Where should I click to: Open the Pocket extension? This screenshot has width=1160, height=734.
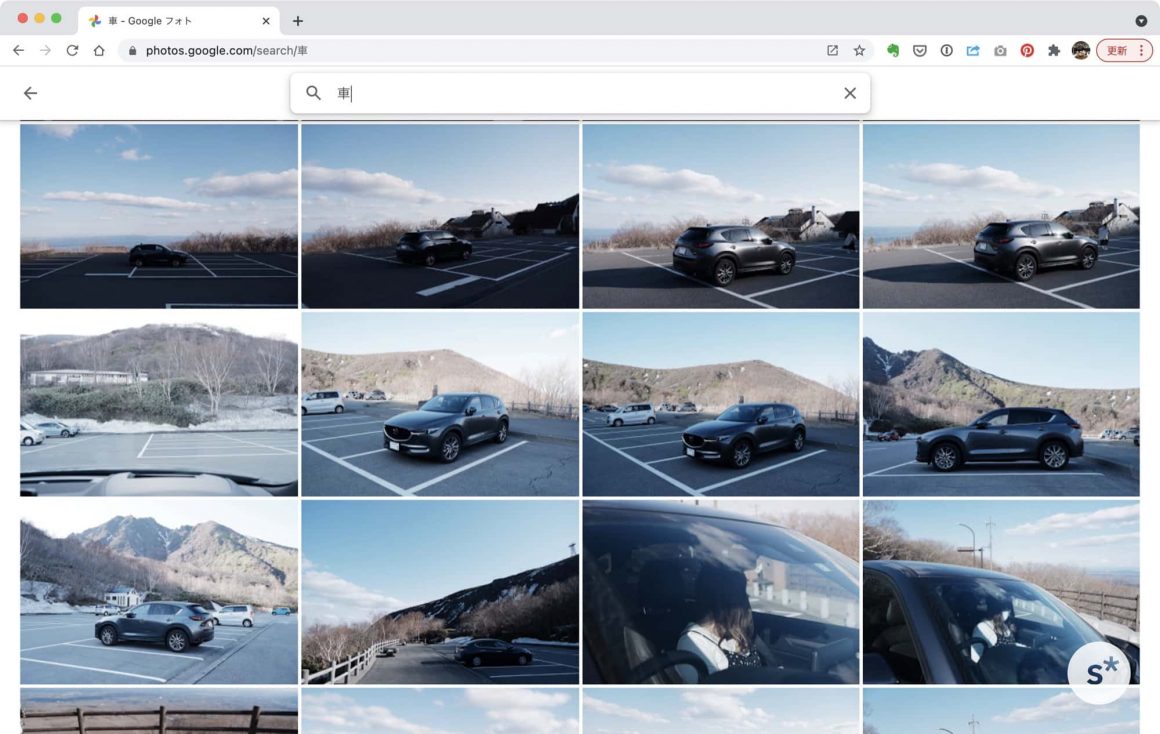tap(919, 50)
